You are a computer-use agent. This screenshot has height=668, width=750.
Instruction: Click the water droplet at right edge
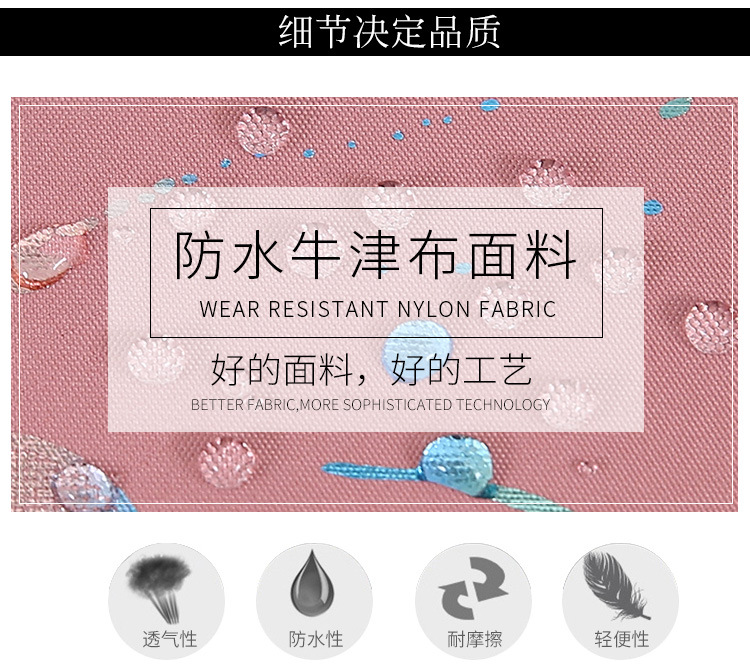pos(709,327)
